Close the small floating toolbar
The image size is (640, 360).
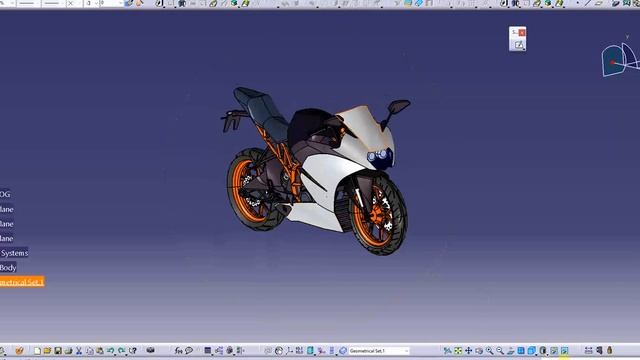[522, 32]
